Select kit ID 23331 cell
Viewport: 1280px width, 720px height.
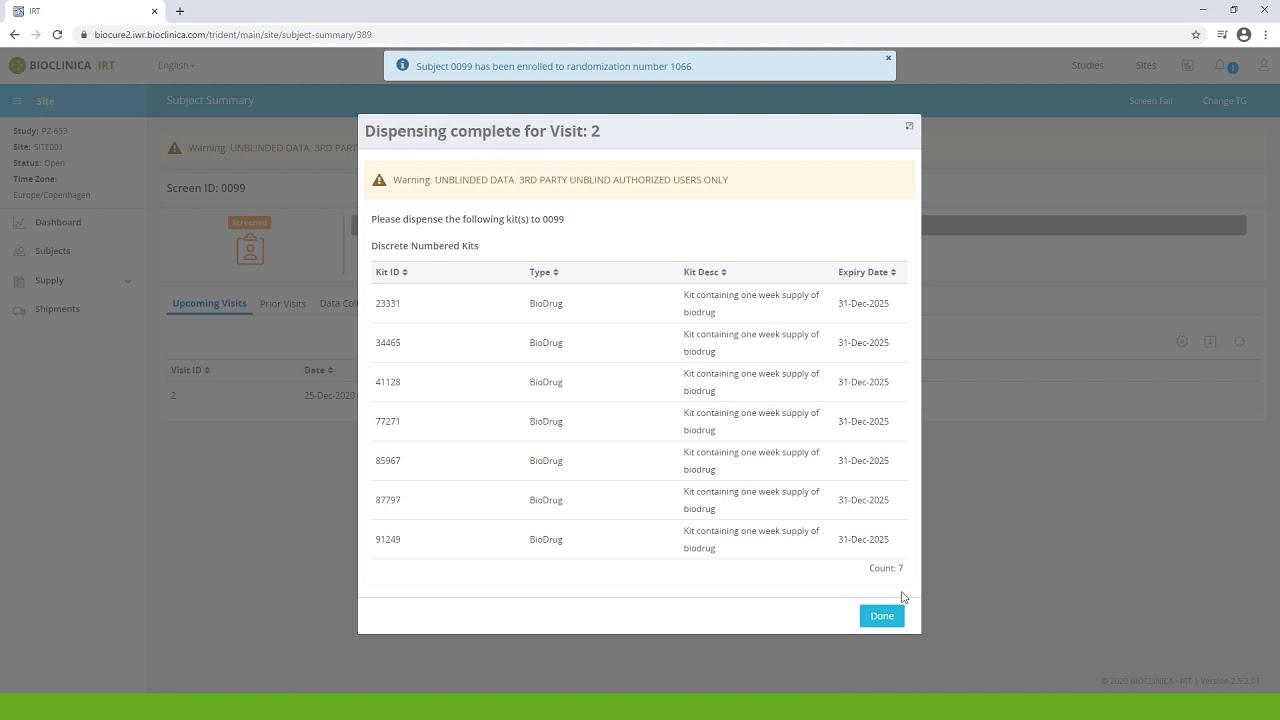tap(388, 303)
